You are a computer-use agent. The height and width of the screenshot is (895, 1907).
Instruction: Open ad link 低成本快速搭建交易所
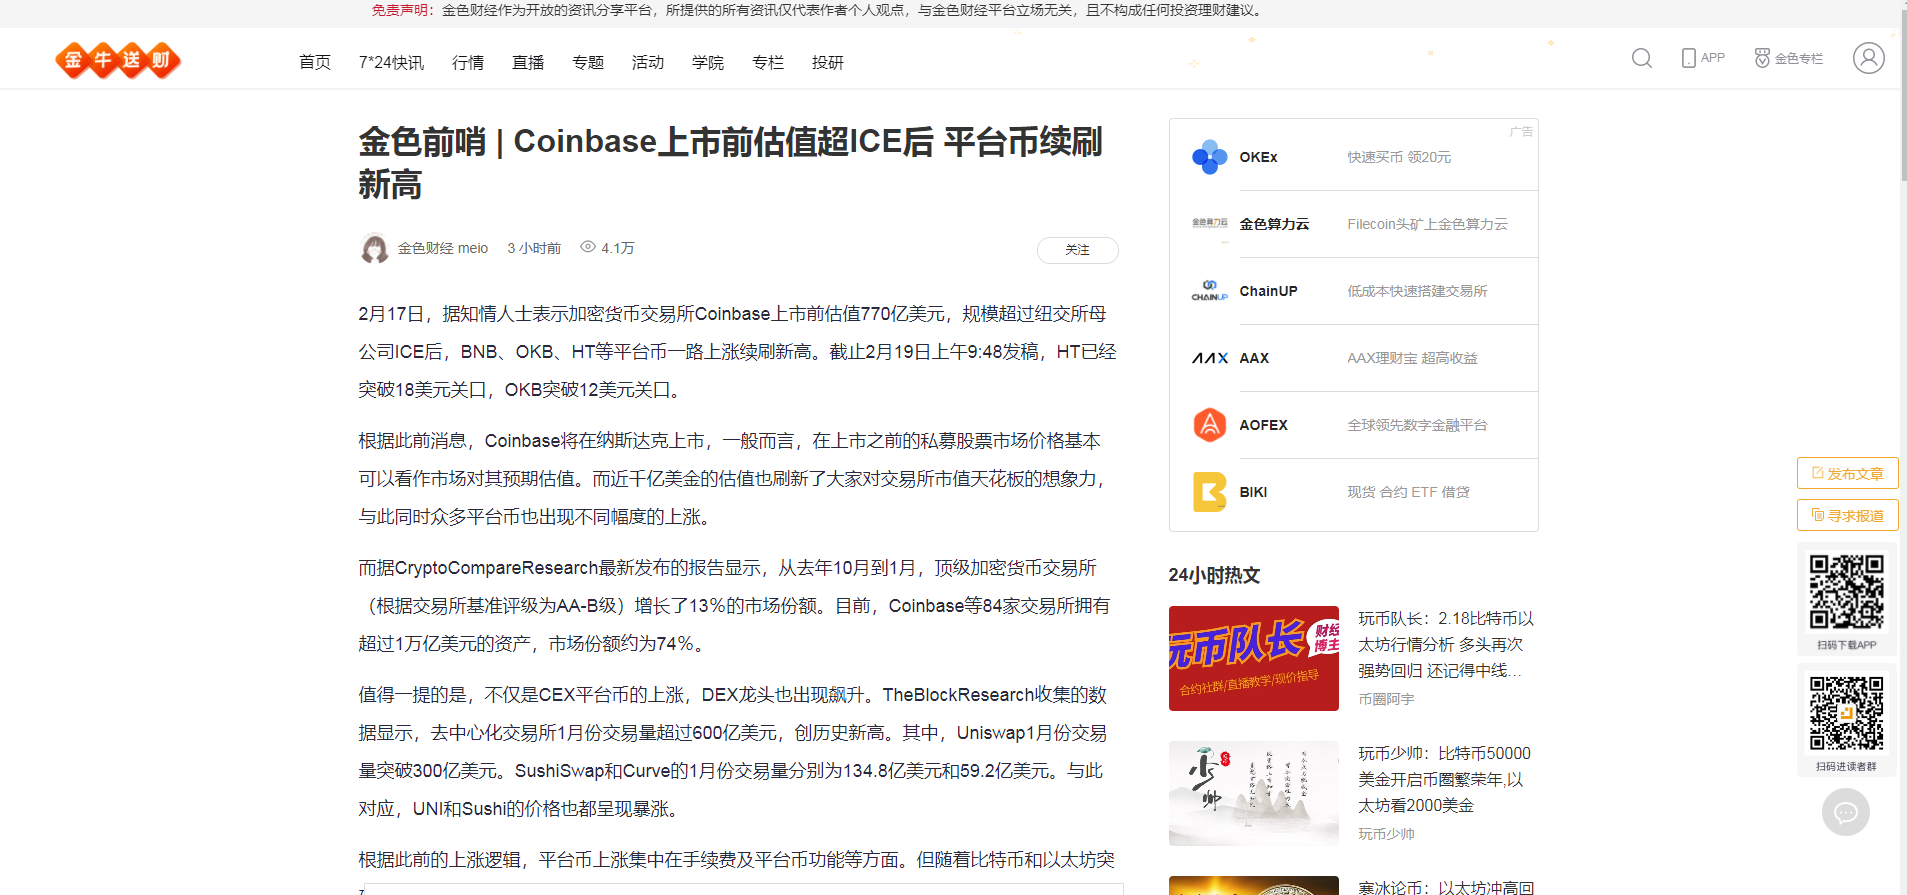[1417, 291]
